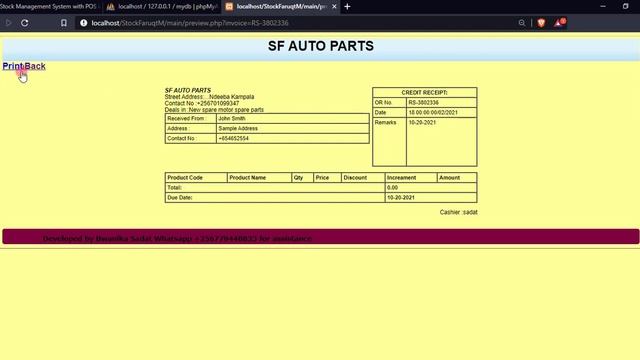640x360 pixels.
Task: Click the 'Deals in' spare parts line
Action: pos(214,110)
